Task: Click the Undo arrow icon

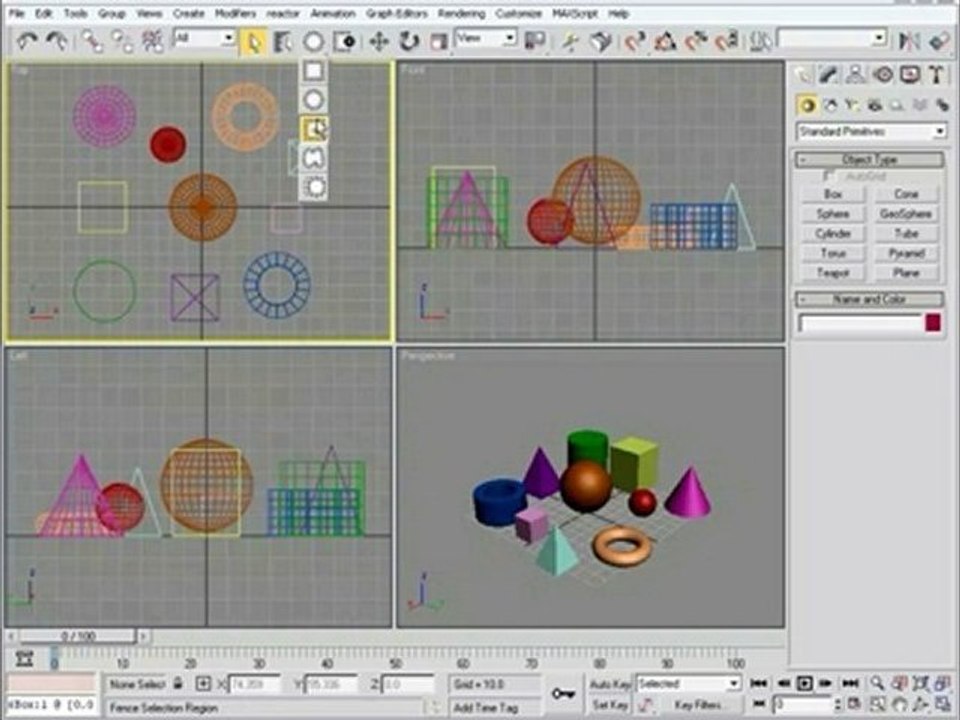Action: click(28, 40)
